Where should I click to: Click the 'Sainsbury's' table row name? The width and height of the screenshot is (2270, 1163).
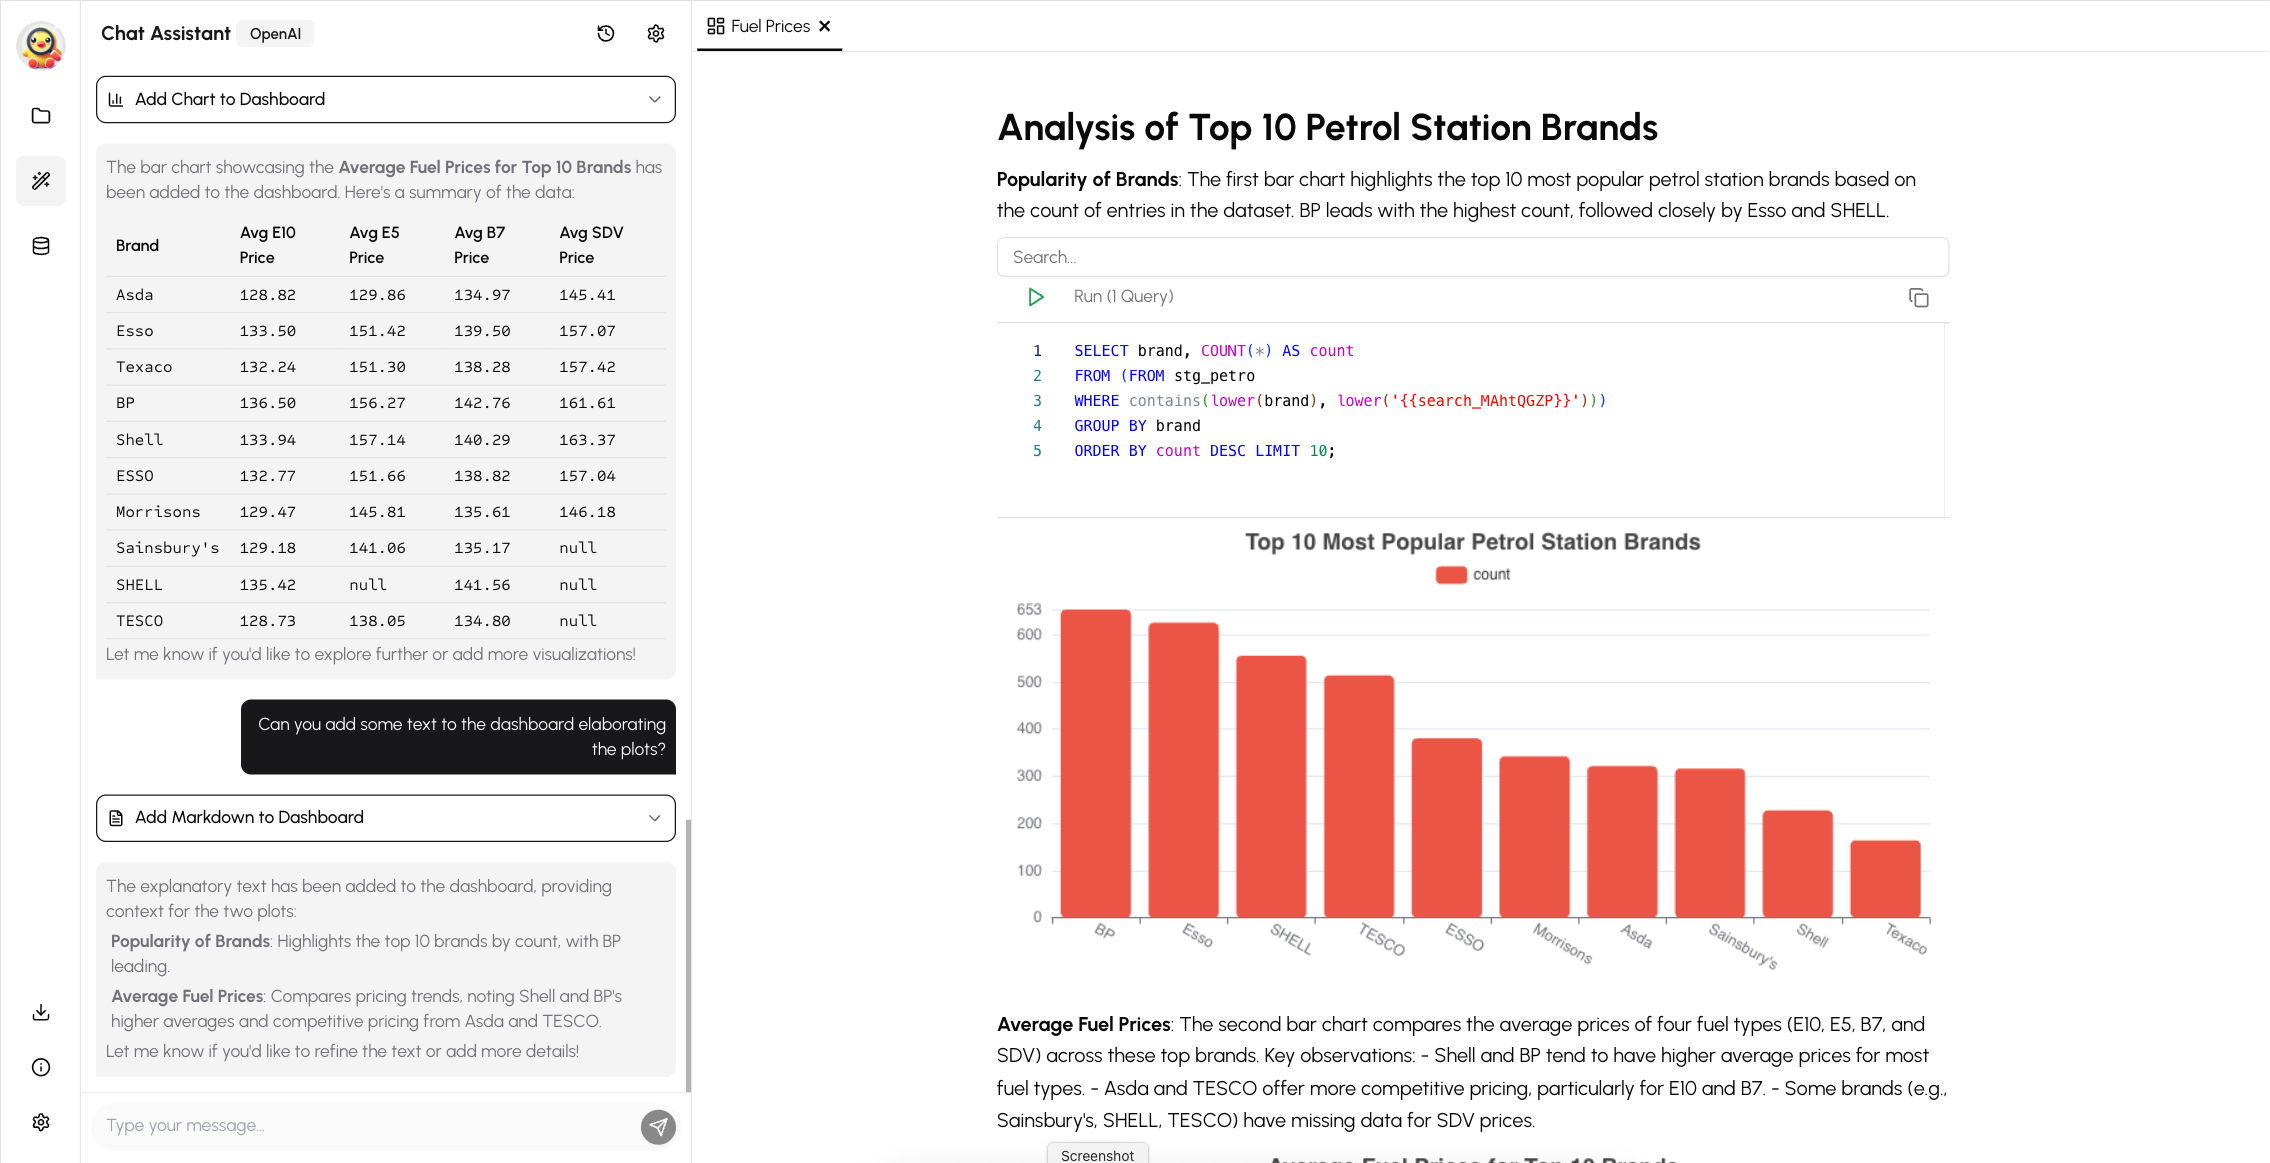tap(167, 548)
